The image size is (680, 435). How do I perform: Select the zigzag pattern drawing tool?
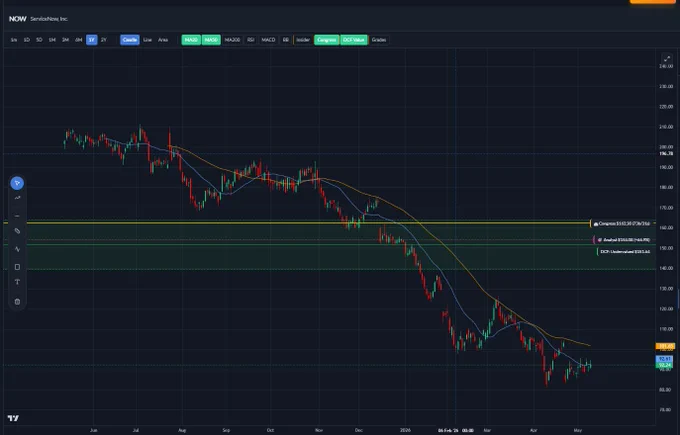[x=17, y=249]
